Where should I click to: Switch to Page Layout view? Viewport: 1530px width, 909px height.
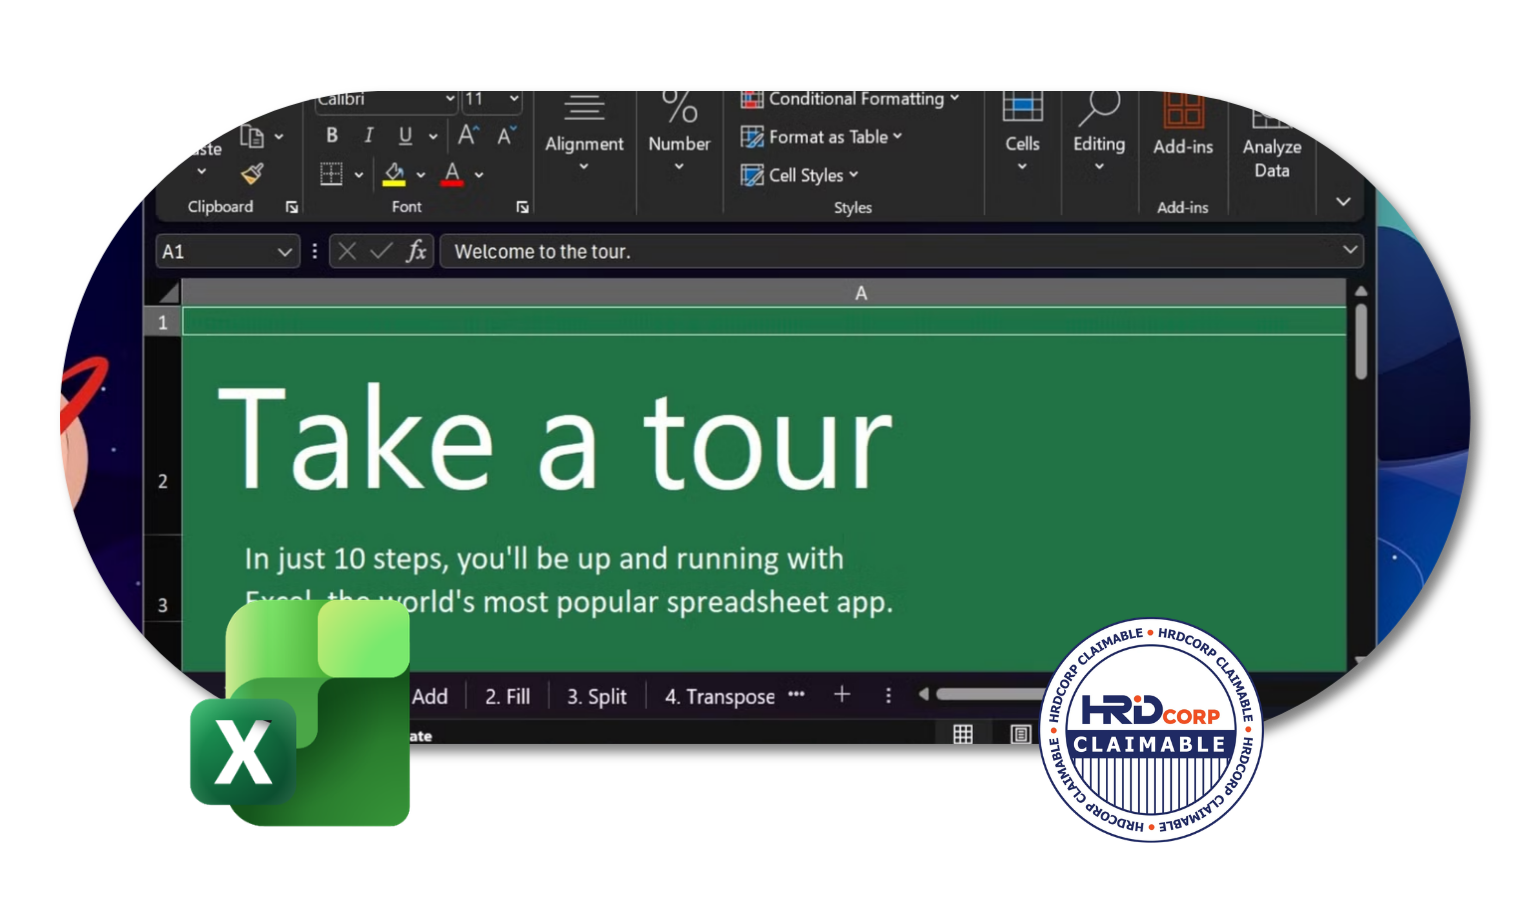pos(1020,735)
